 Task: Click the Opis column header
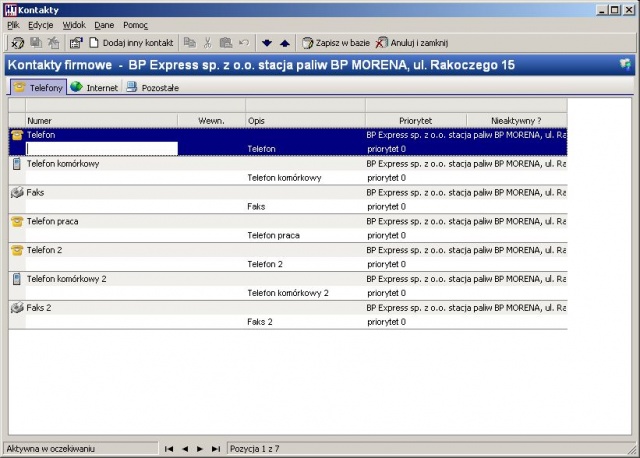[305, 121]
